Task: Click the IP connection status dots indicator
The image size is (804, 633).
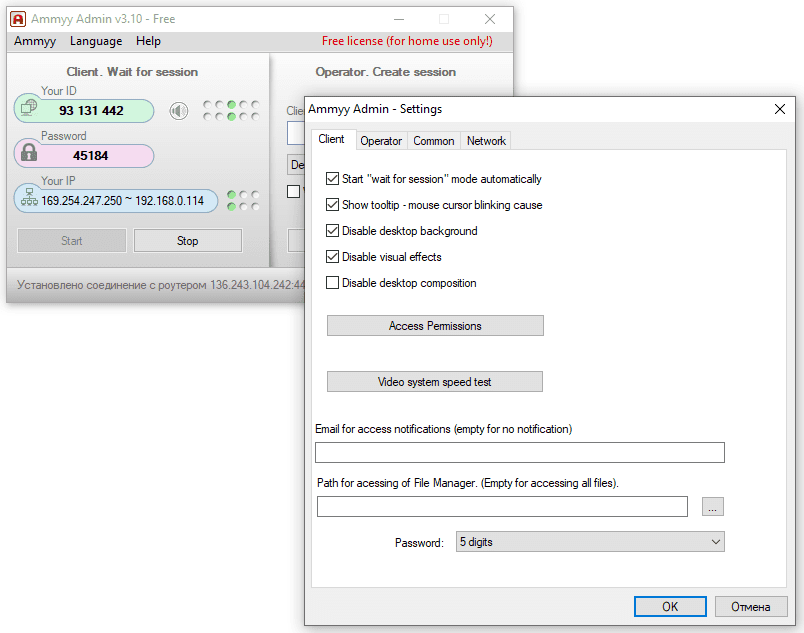Action: pyautogui.click(x=243, y=200)
